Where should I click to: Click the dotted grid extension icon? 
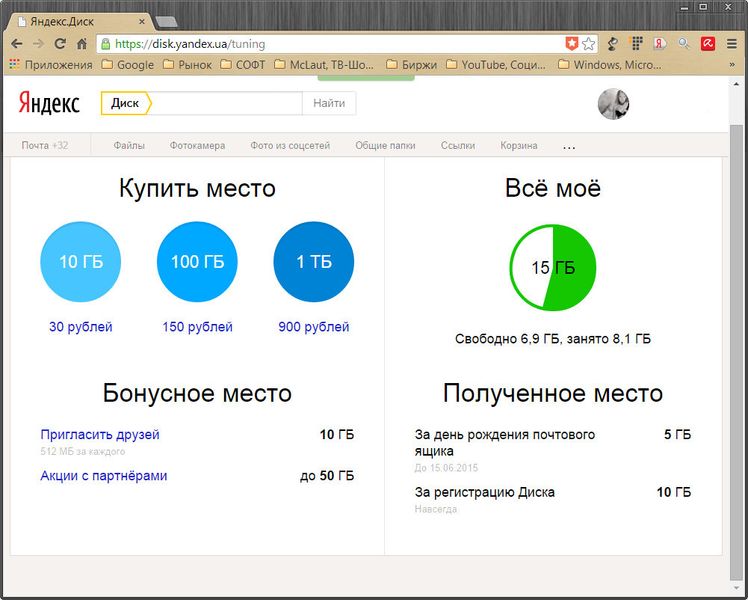point(636,43)
